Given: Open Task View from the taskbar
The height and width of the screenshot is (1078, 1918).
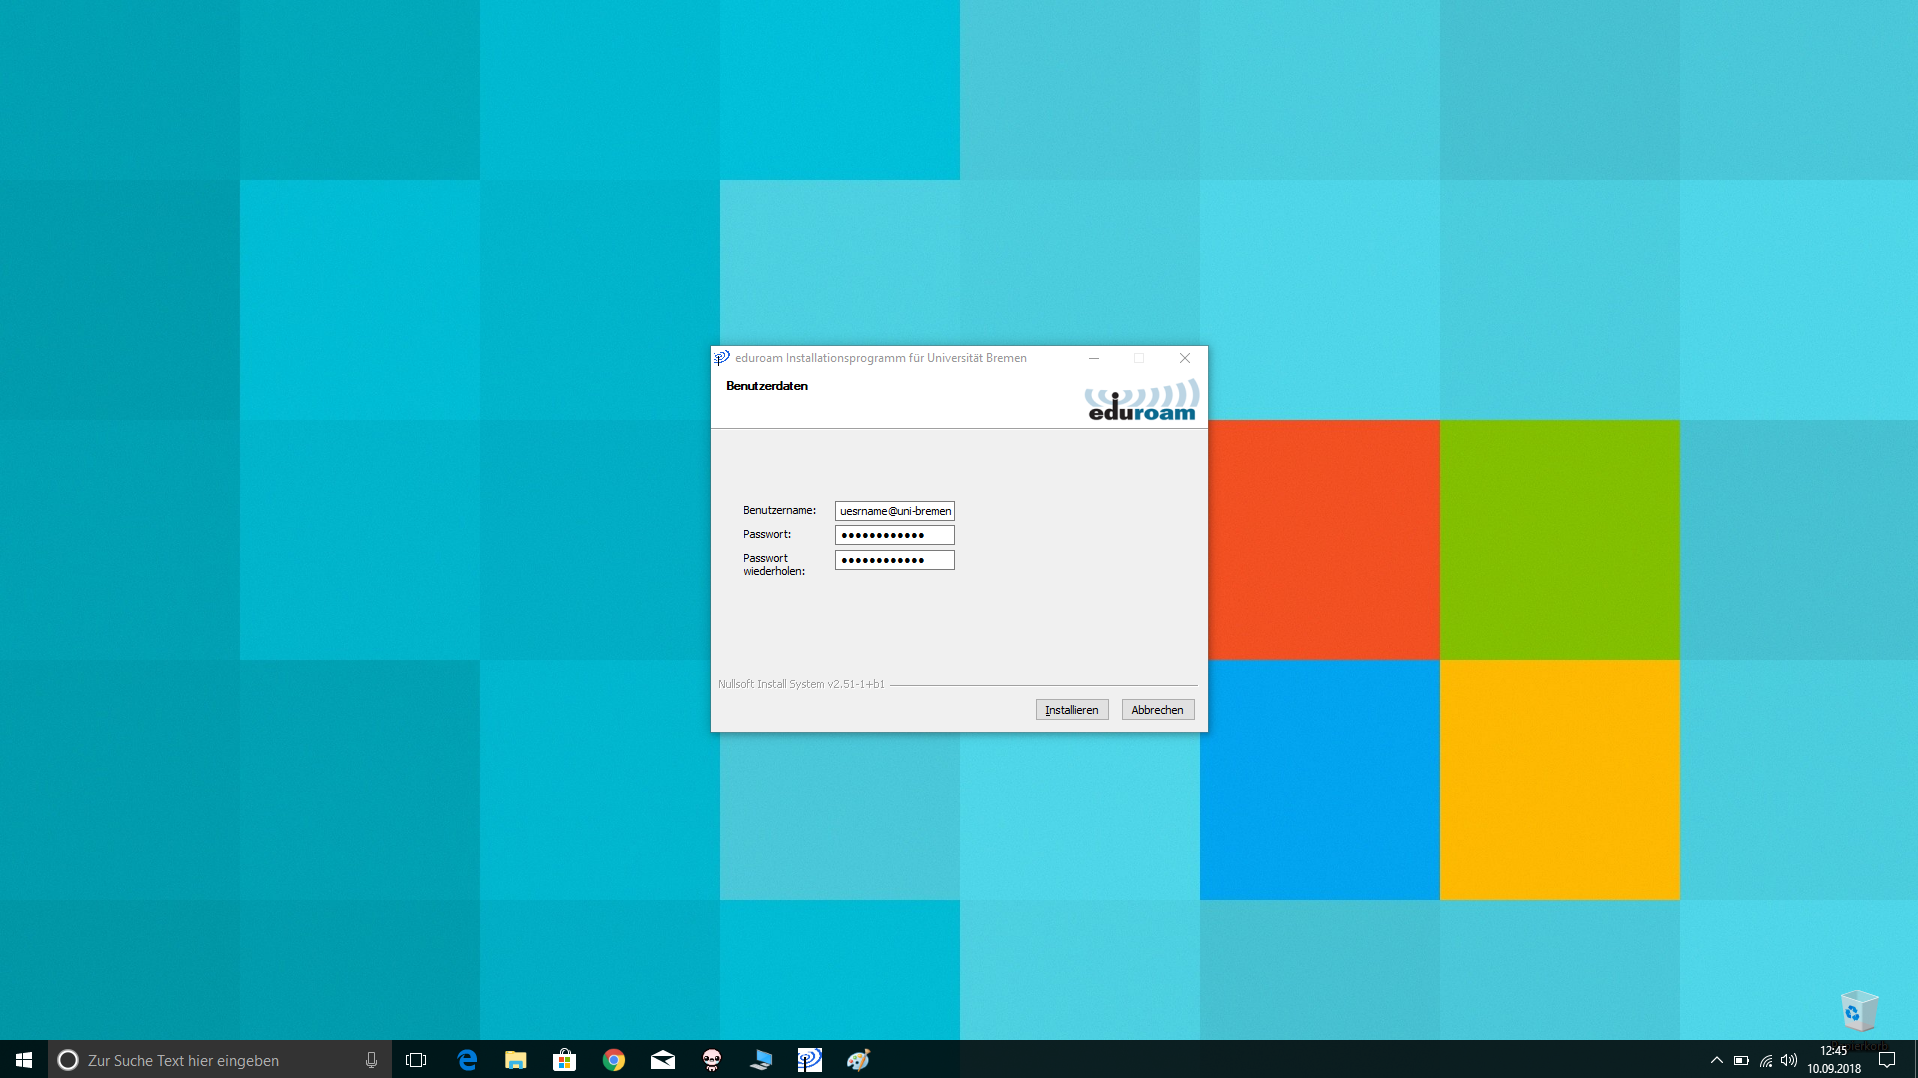Looking at the screenshot, I should 416,1060.
